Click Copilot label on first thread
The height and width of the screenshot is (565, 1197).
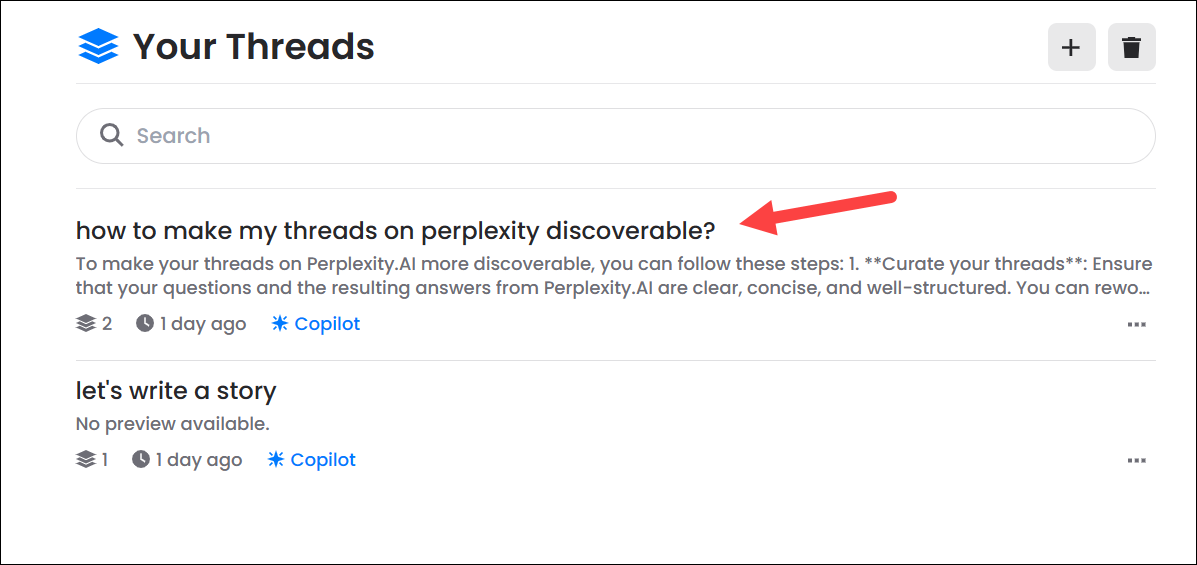[327, 324]
